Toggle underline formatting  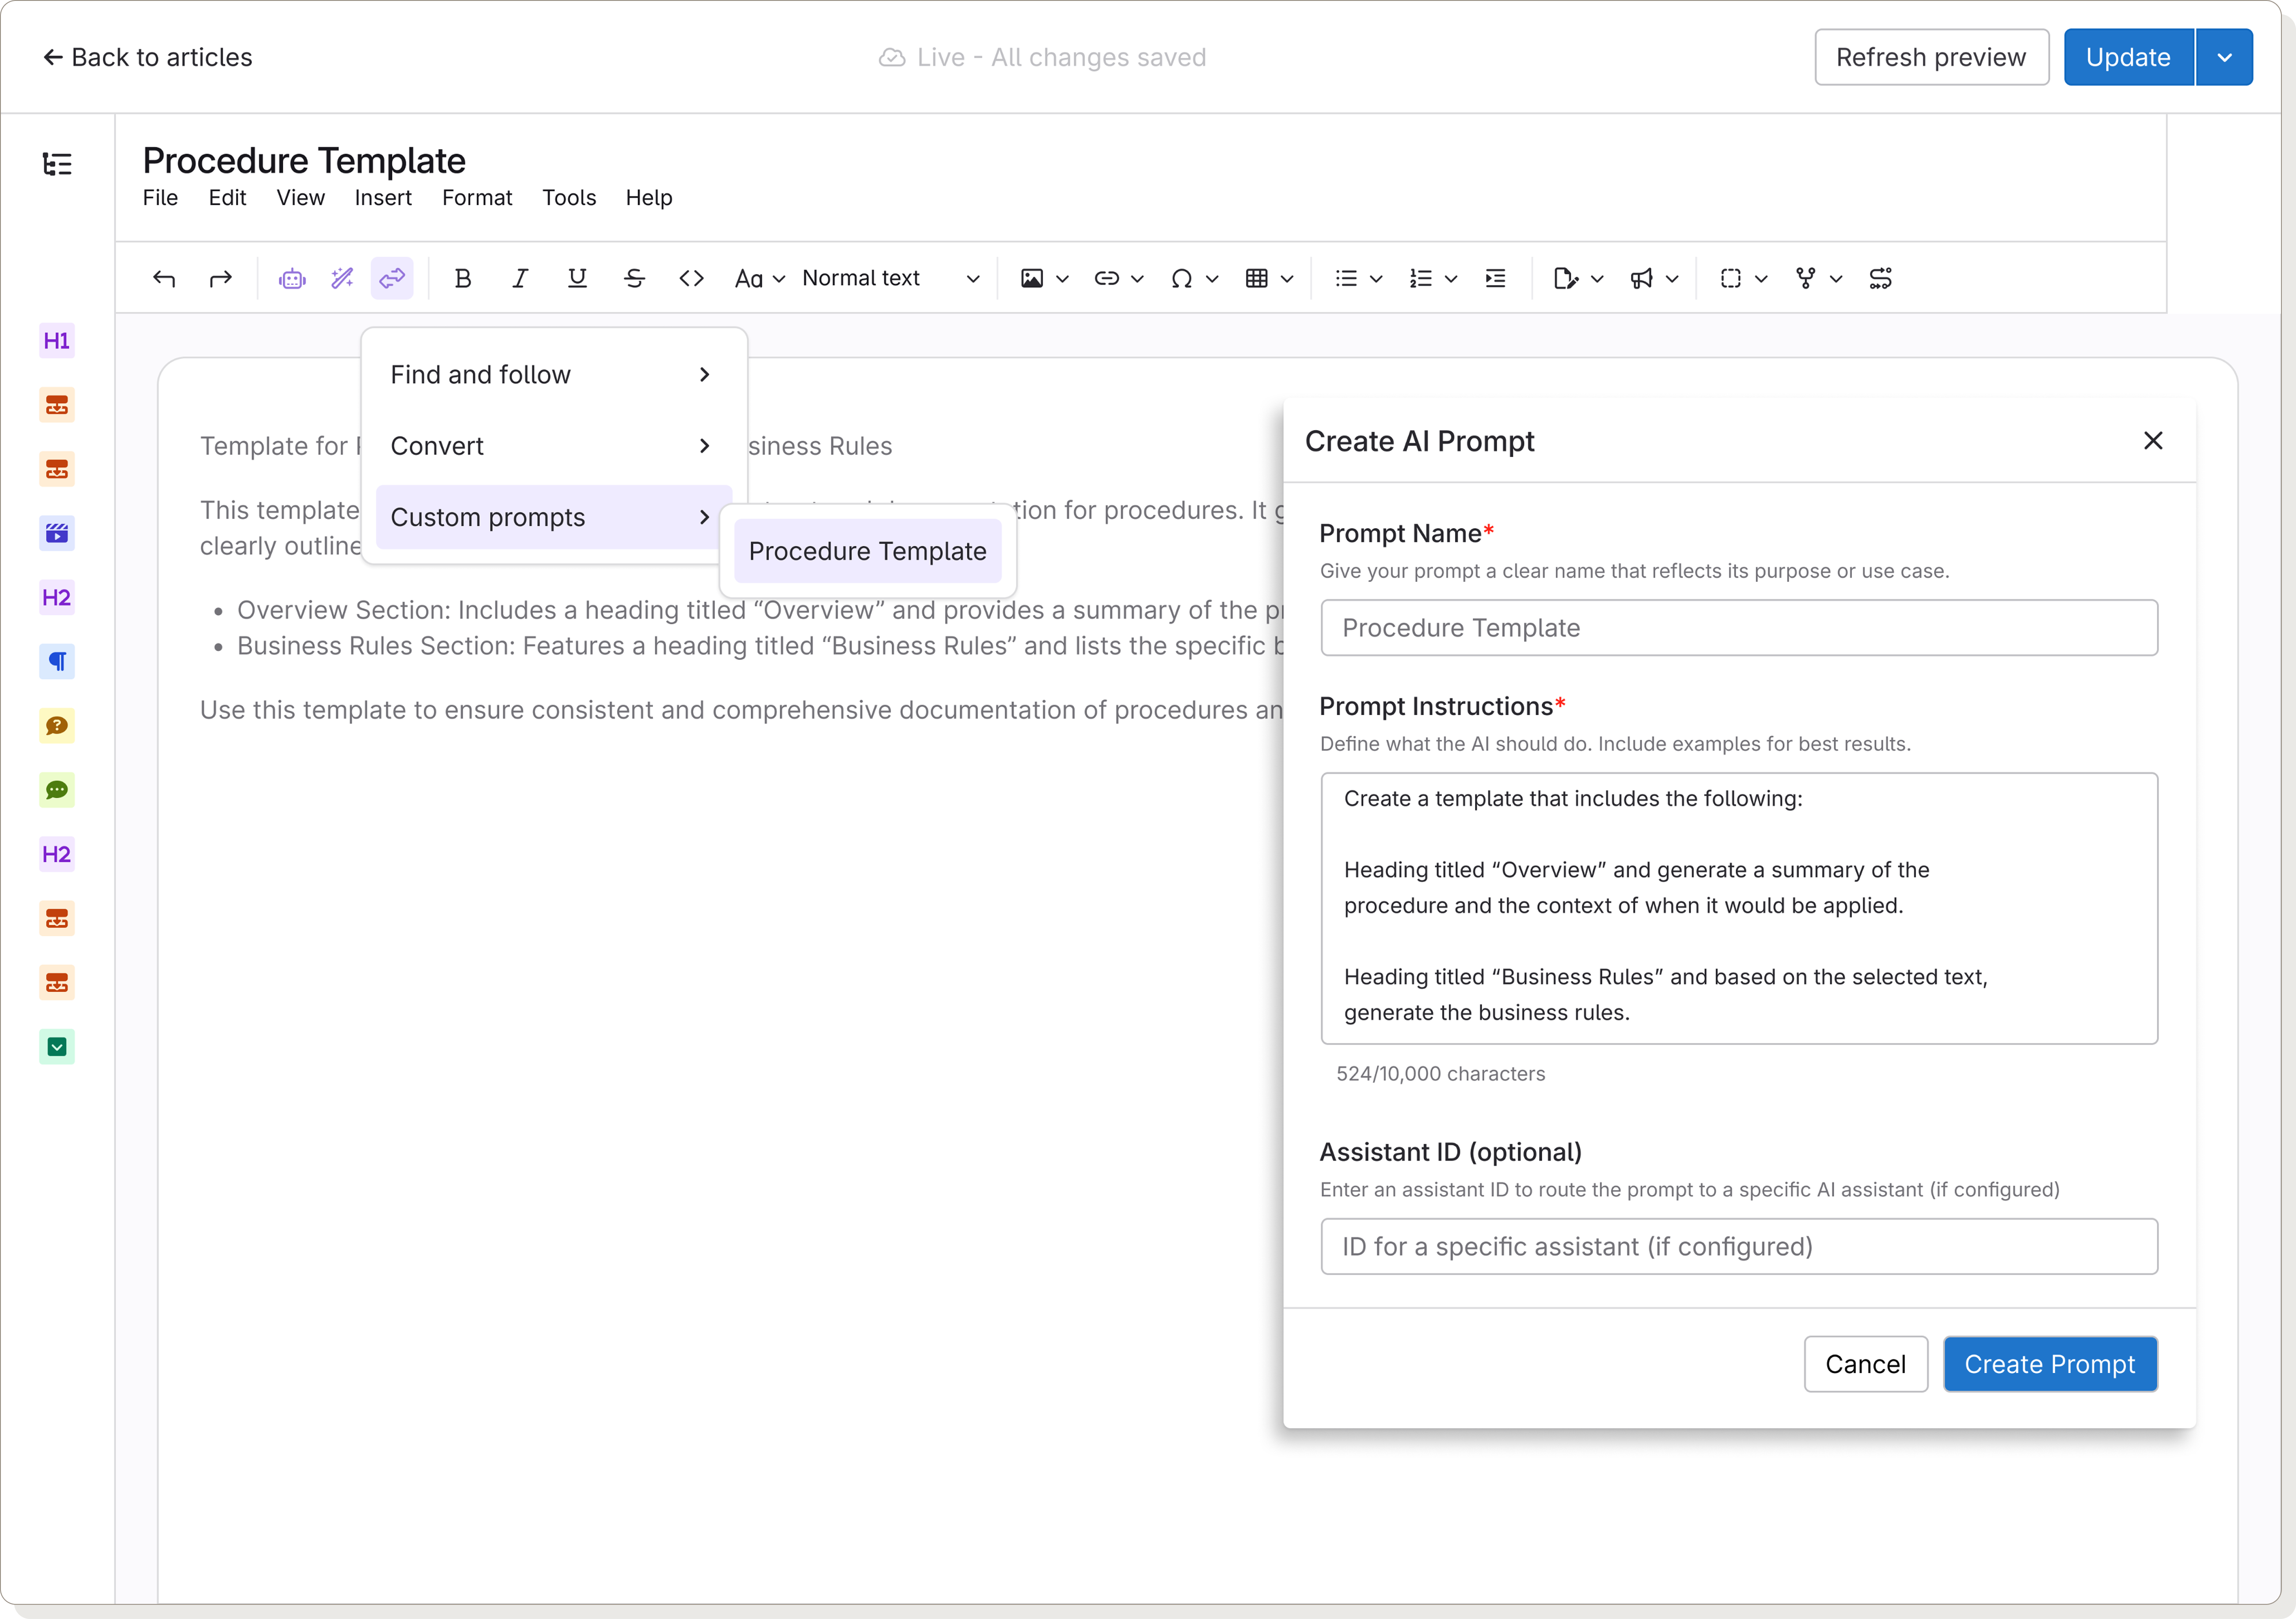tap(577, 278)
